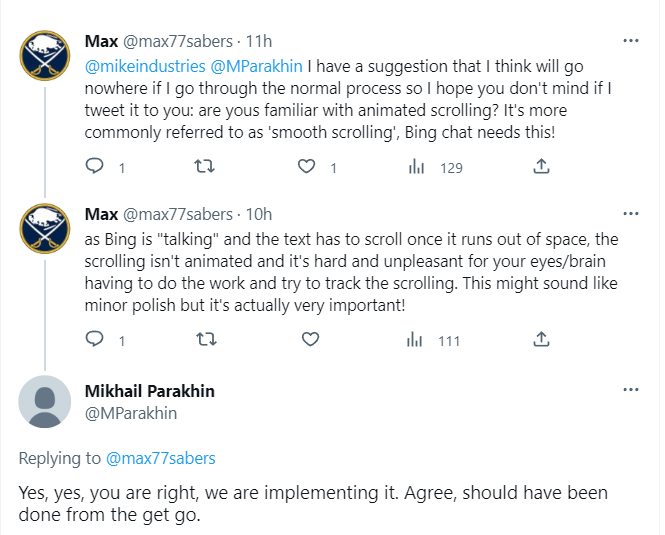Image resolution: width=665 pixels, height=535 pixels.
Task: Like the second tweet about unanimated scrolling
Action: pos(310,339)
